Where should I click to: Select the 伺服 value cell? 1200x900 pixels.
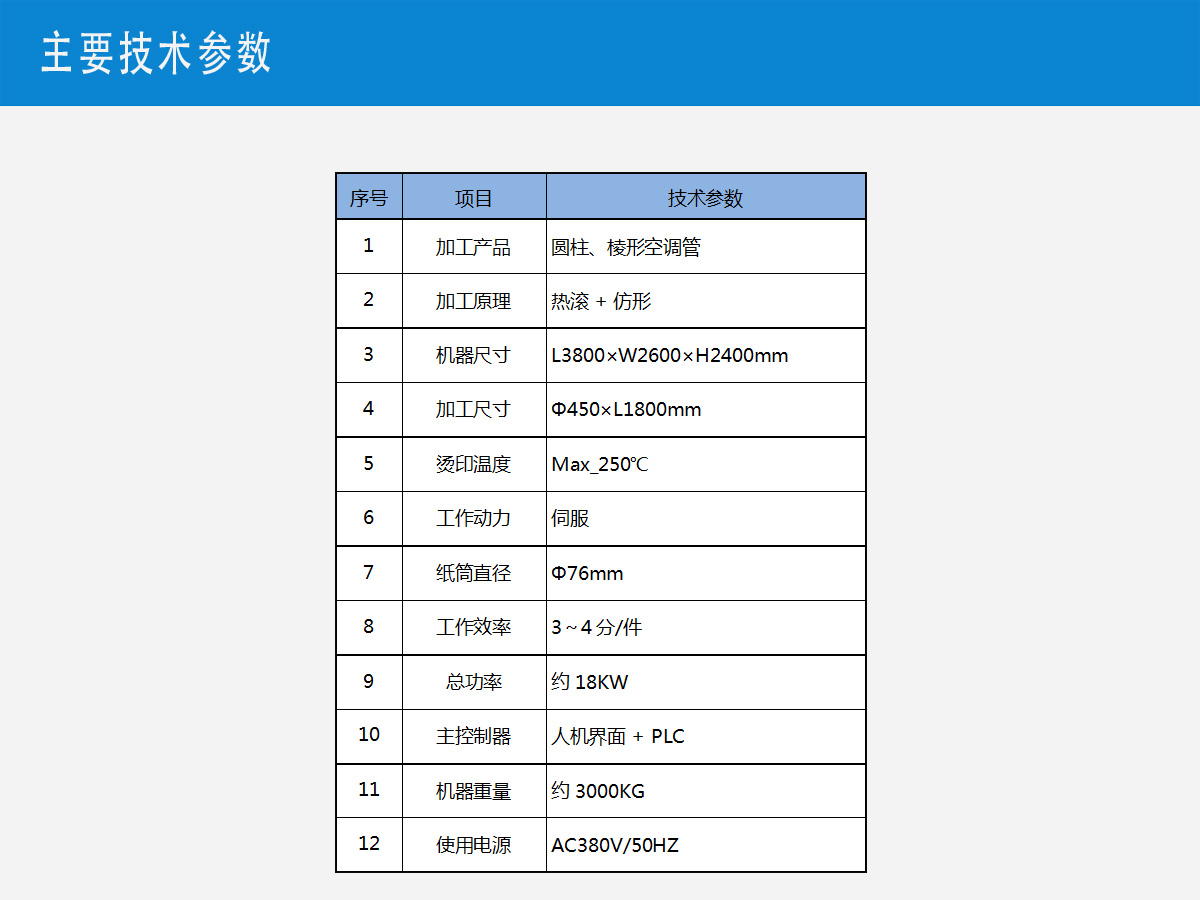[x=571, y=518]
